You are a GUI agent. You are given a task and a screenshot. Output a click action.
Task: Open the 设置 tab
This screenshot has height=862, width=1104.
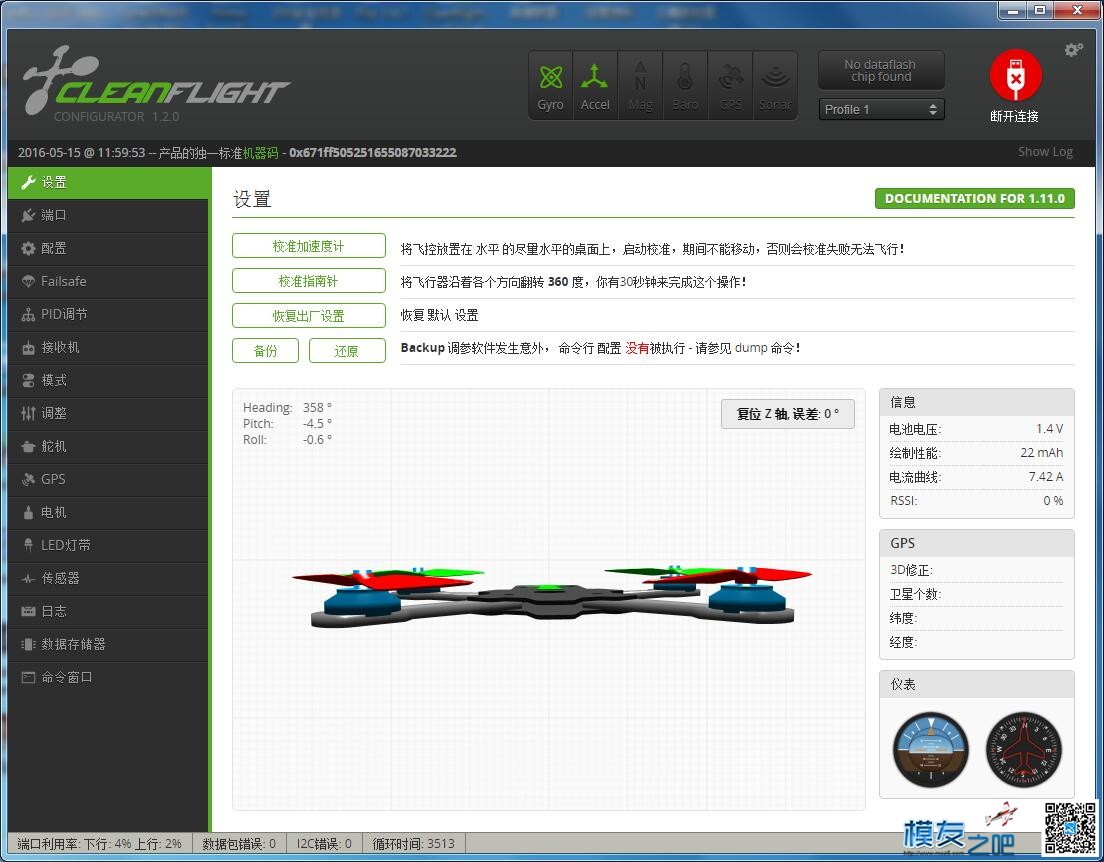click(x=109, y=182)
